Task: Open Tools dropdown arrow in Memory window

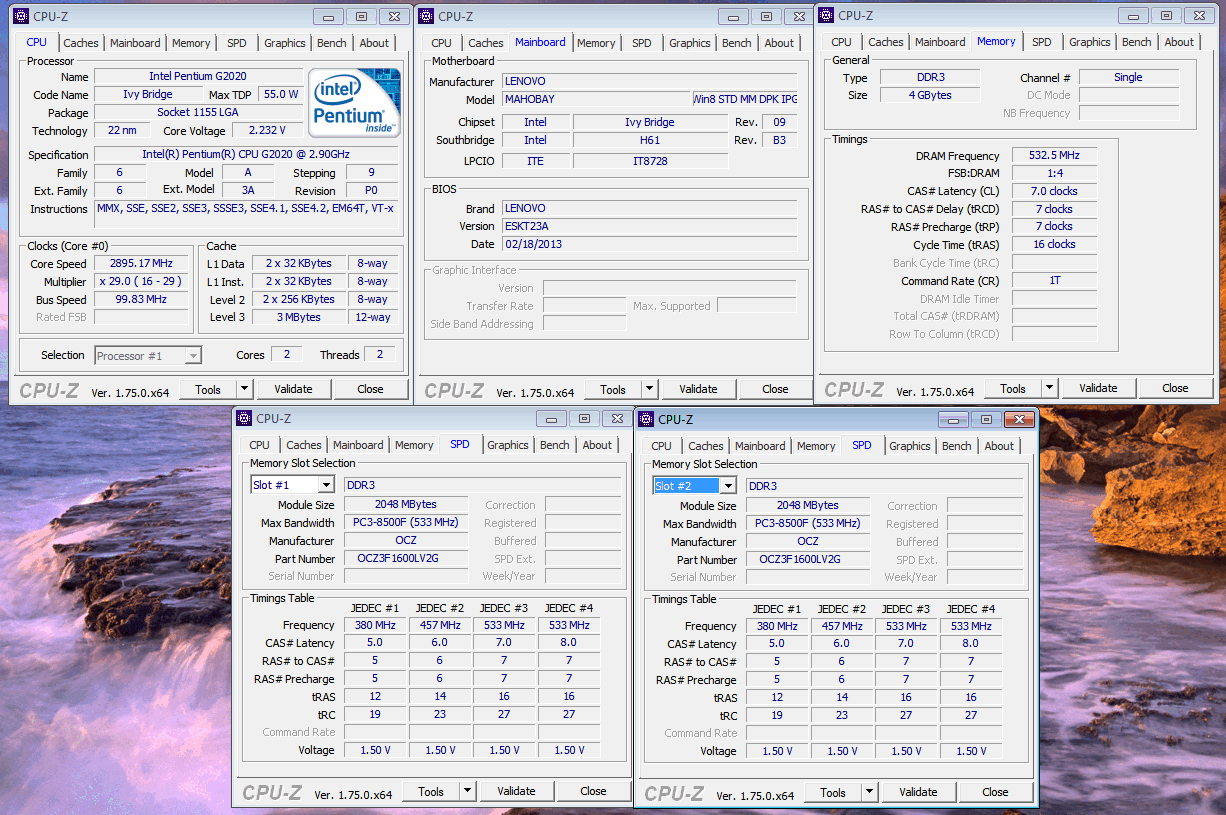Action: pos(1050,388)
